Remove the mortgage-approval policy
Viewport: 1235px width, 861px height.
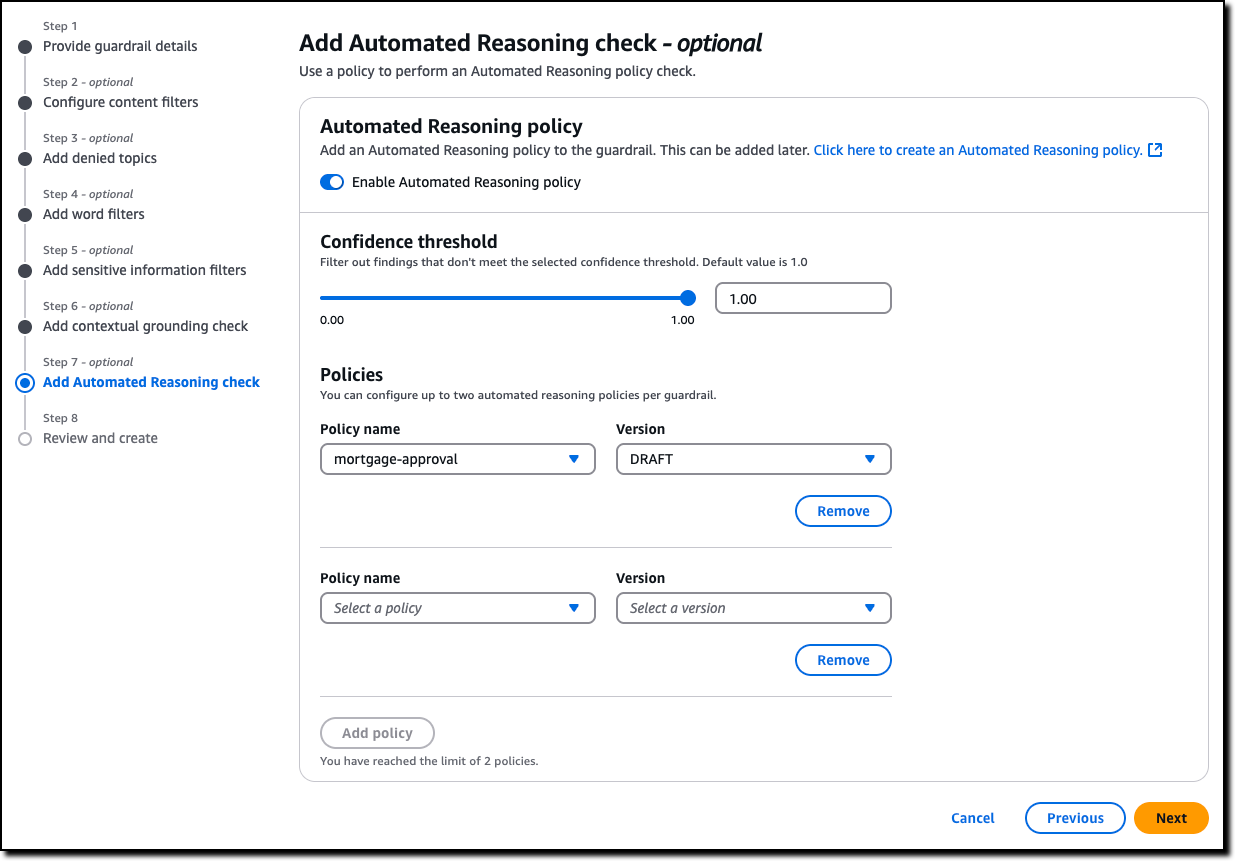843,511
